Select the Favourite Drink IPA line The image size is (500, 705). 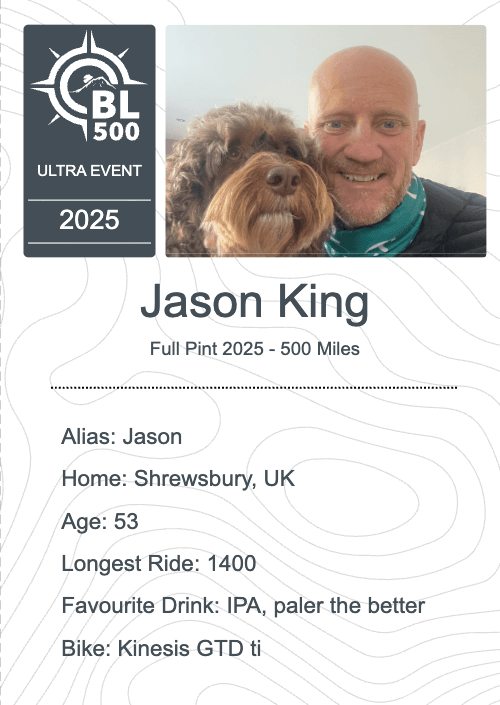point(243,606)
